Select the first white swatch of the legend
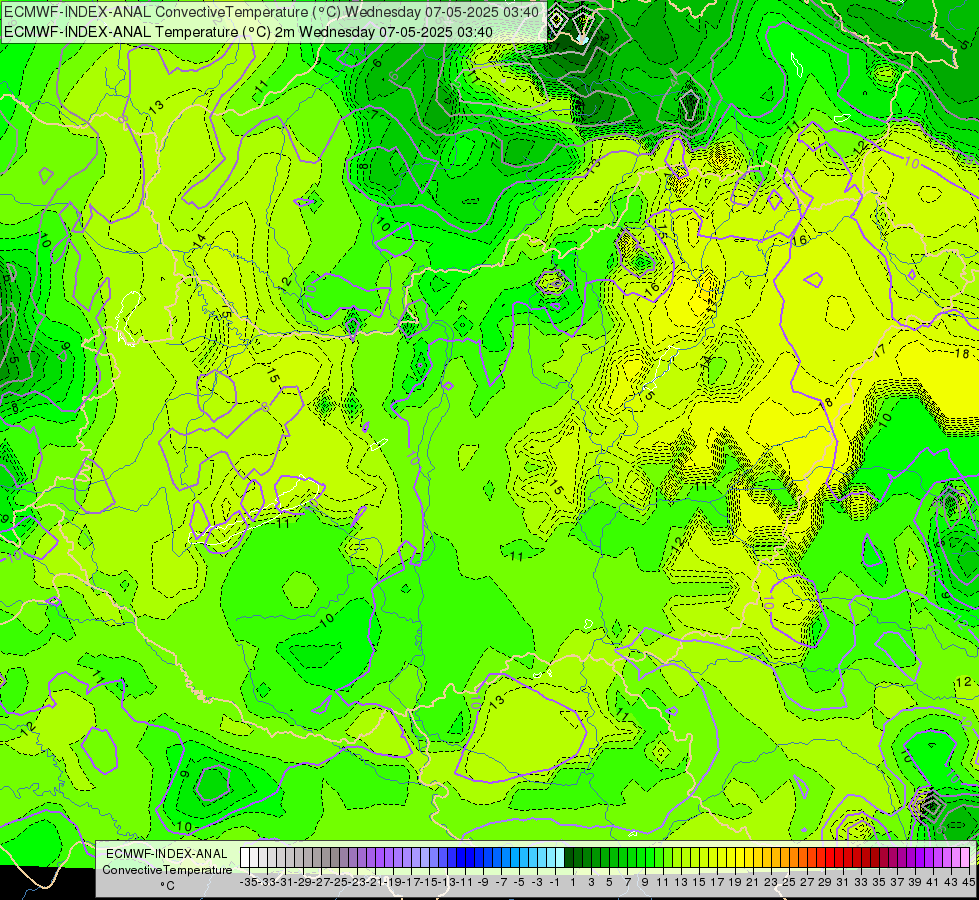 (x=245, y=858)
